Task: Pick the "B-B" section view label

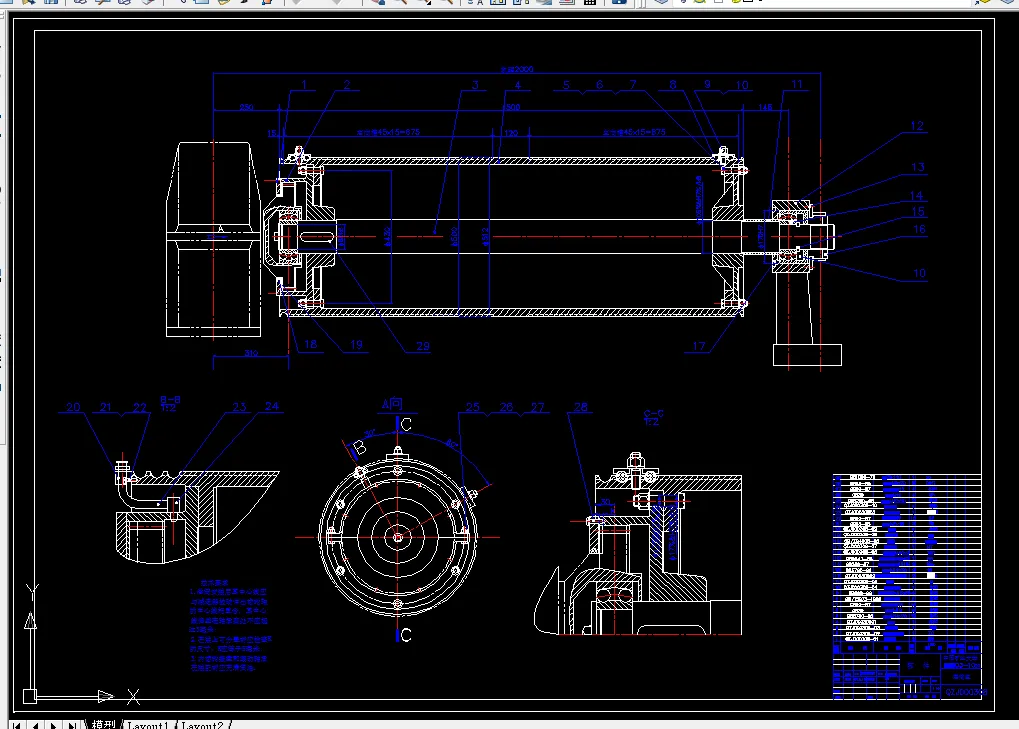Action: point(170,400)
